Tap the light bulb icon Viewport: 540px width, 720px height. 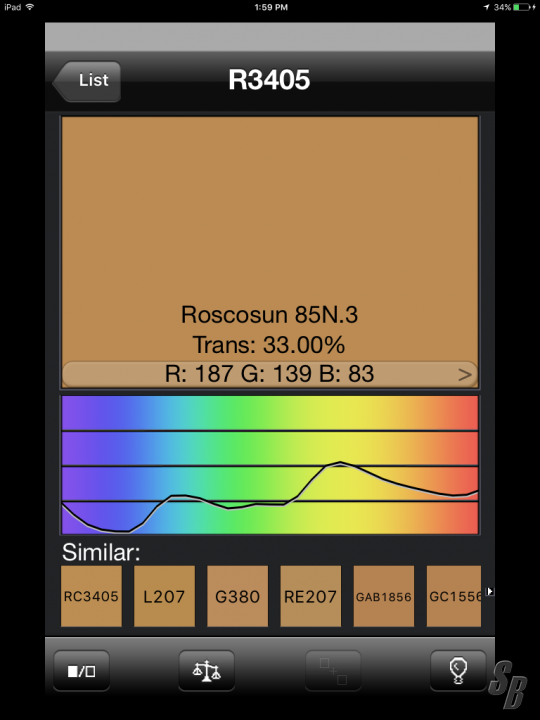coord(458,671)
